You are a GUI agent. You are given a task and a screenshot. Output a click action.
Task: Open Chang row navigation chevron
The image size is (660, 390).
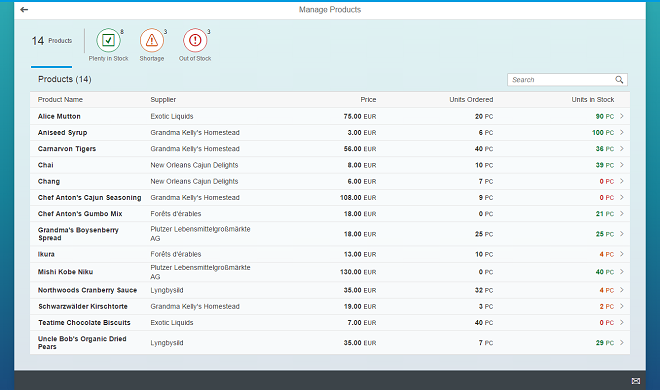click(621, 181)
